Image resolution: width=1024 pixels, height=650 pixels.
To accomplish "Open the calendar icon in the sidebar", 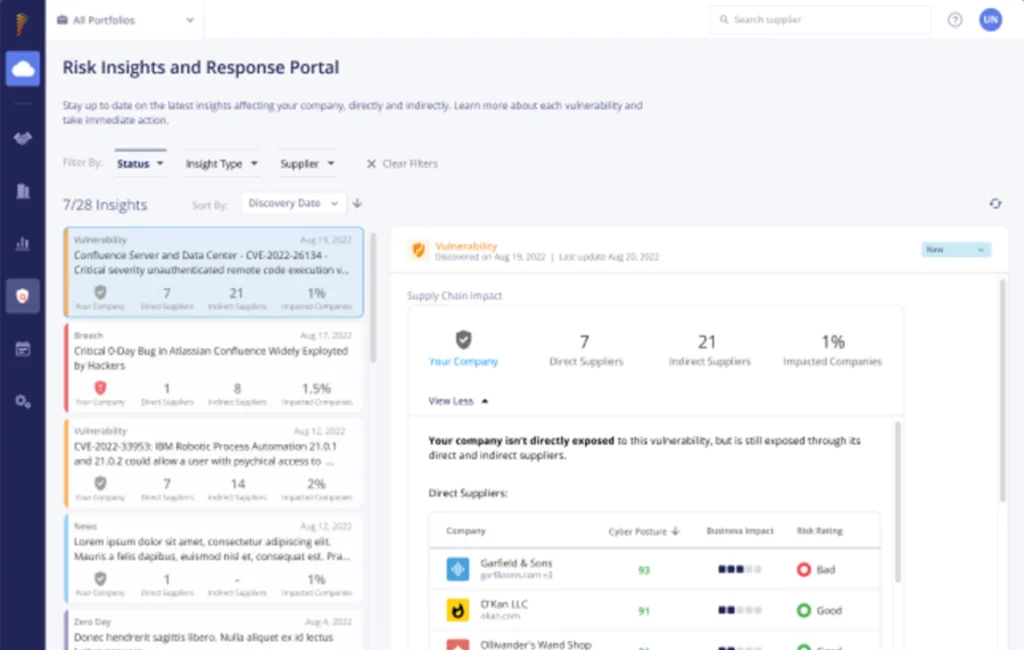I will click(22, 348).
